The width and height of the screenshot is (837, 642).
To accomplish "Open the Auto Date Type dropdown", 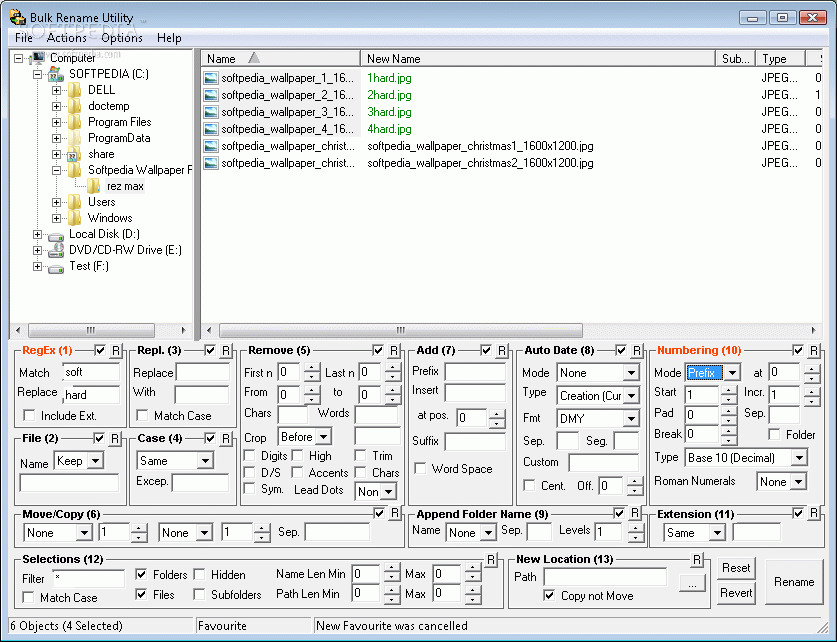I will pyautogui.click(x=631, y=396).
